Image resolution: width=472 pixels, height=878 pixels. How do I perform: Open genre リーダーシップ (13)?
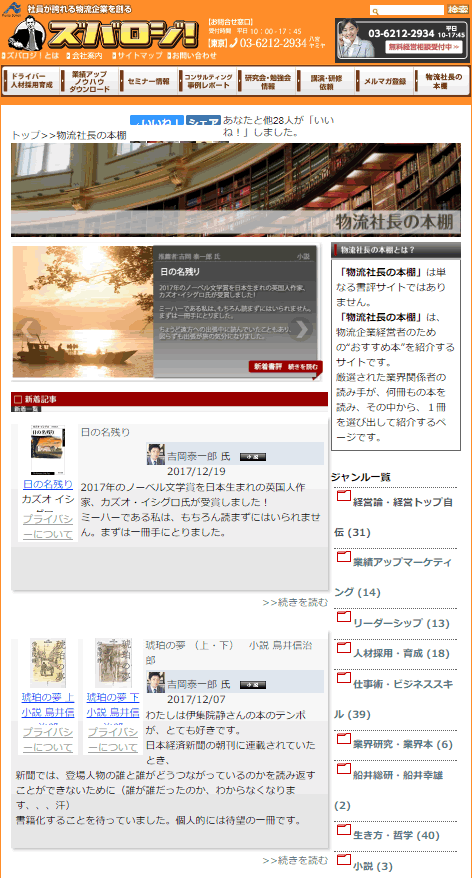click(x=401, y=623)
